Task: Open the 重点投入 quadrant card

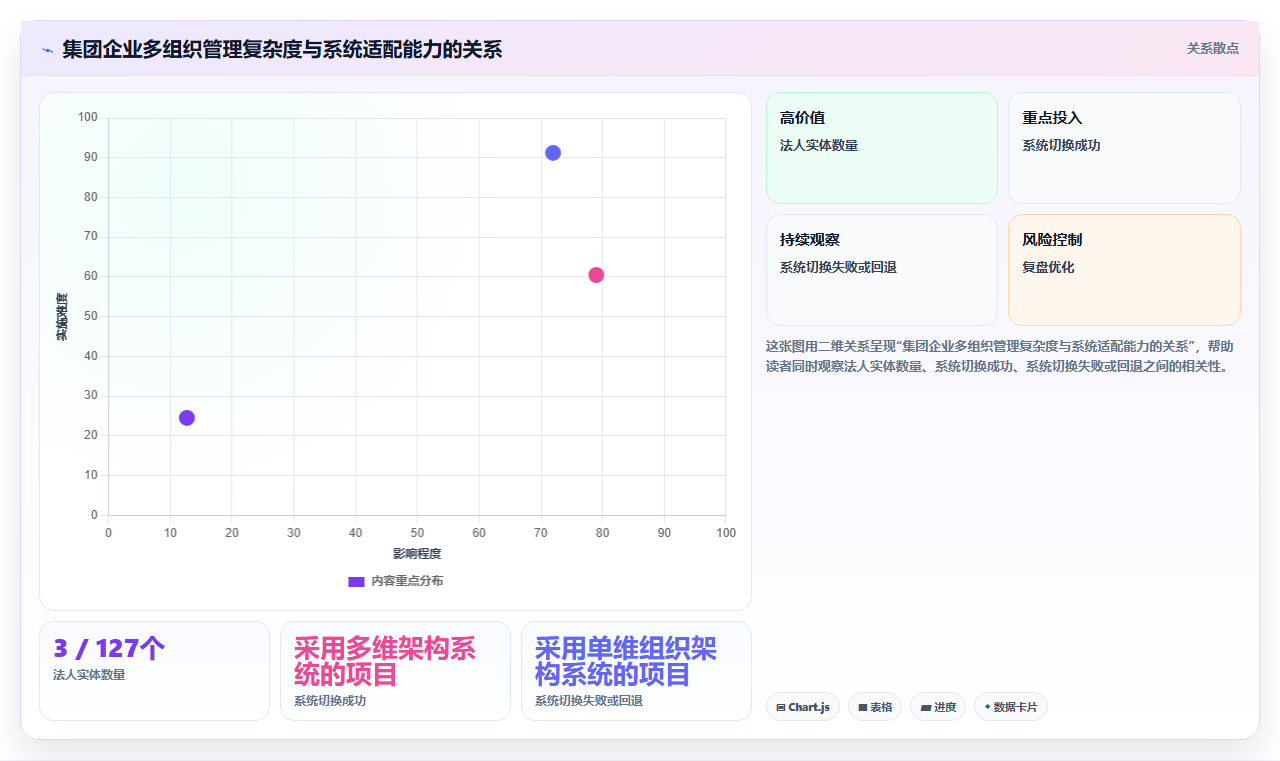Action: click(1124, 148)
